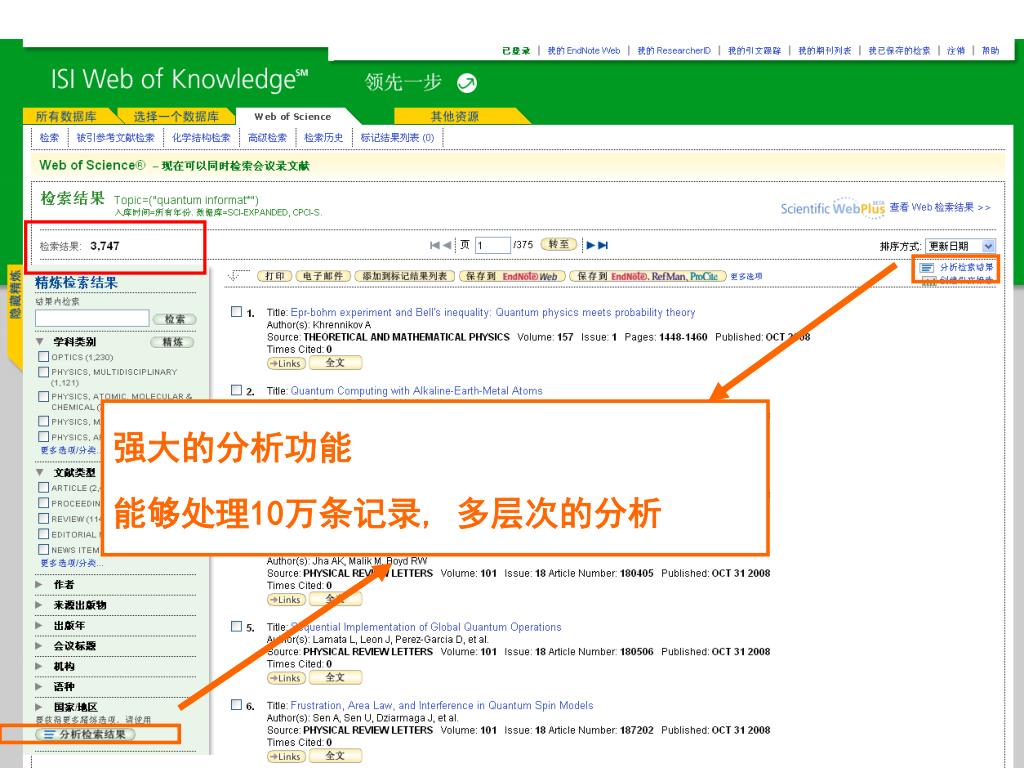Expand the 来源出版物 refine section
Viewport: 1024px width, 768px height.
click(x=39, y=605)
